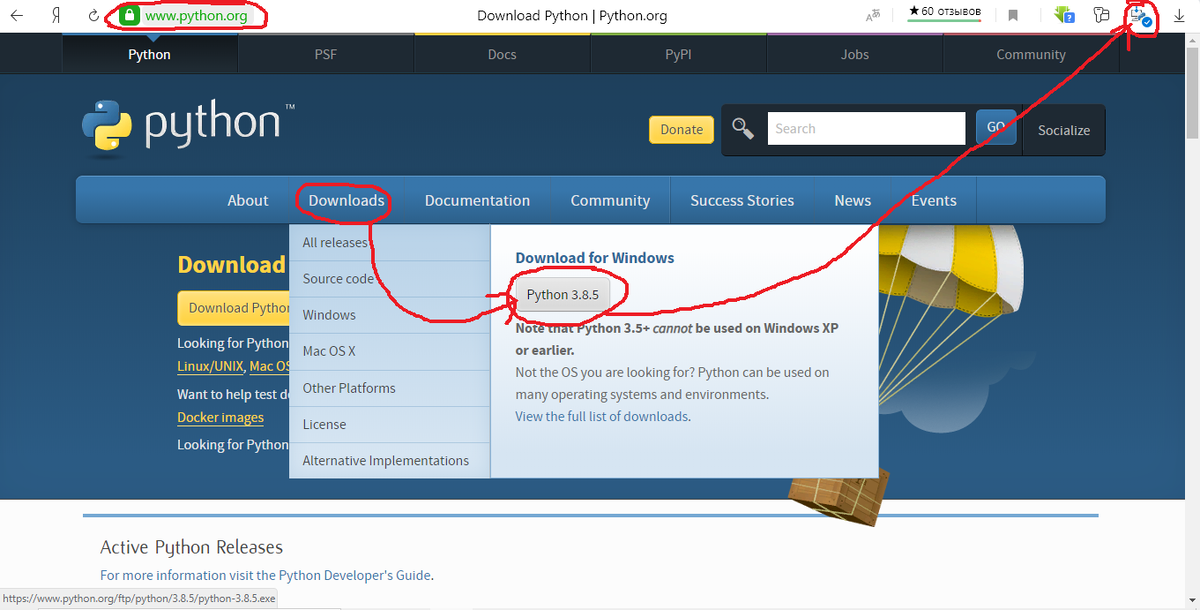Open the Python Developer's Guide link
This screenshot has width=1200, height=610.
[x=355, y=575]
